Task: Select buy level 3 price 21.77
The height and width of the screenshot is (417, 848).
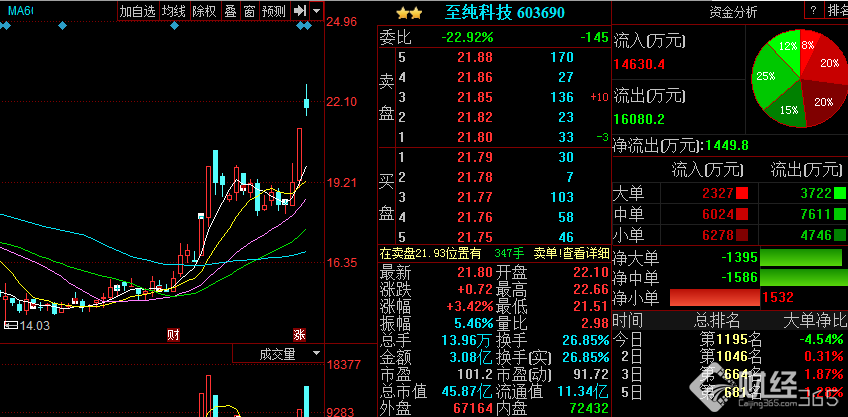Action: click(475, 197)
